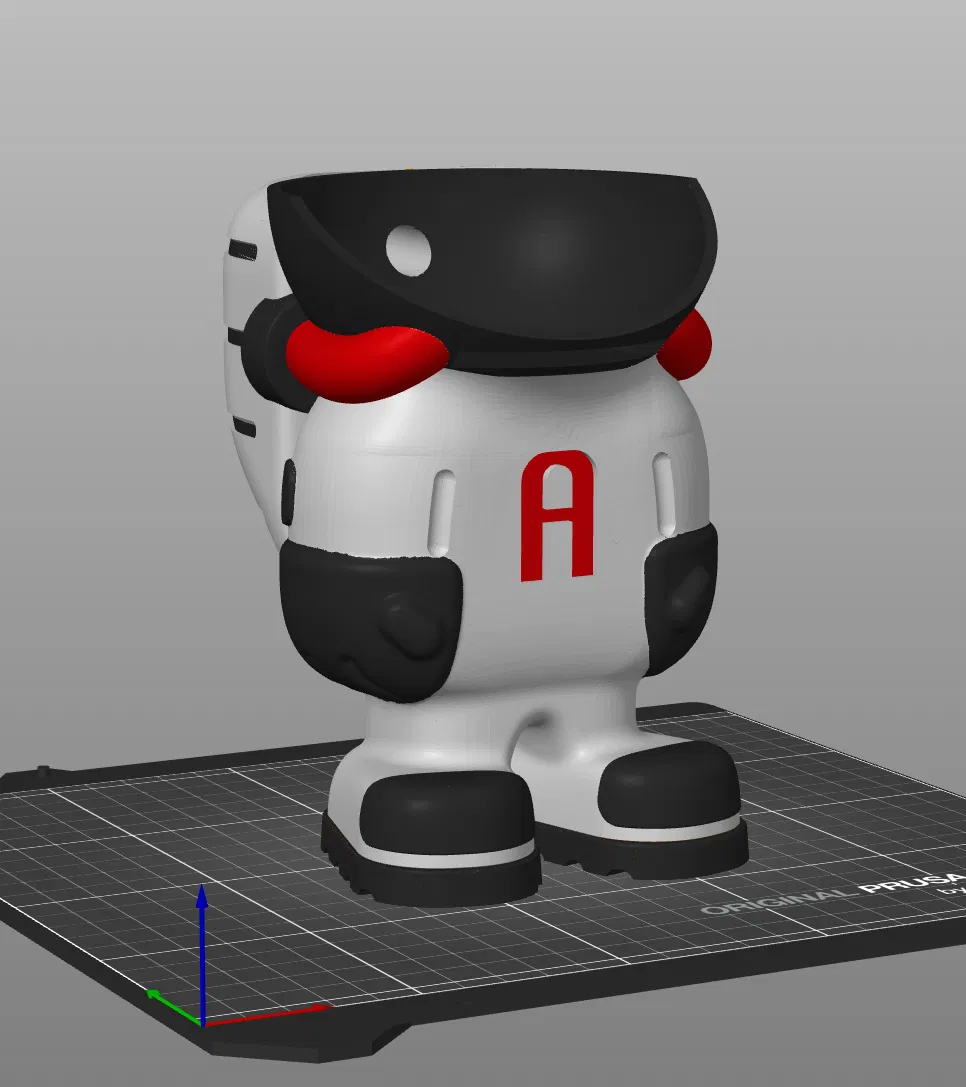The width and height of the screenshot is (966, 1087).
Task: Click the vertical slot left of the letter A
Action: (442, 512)
